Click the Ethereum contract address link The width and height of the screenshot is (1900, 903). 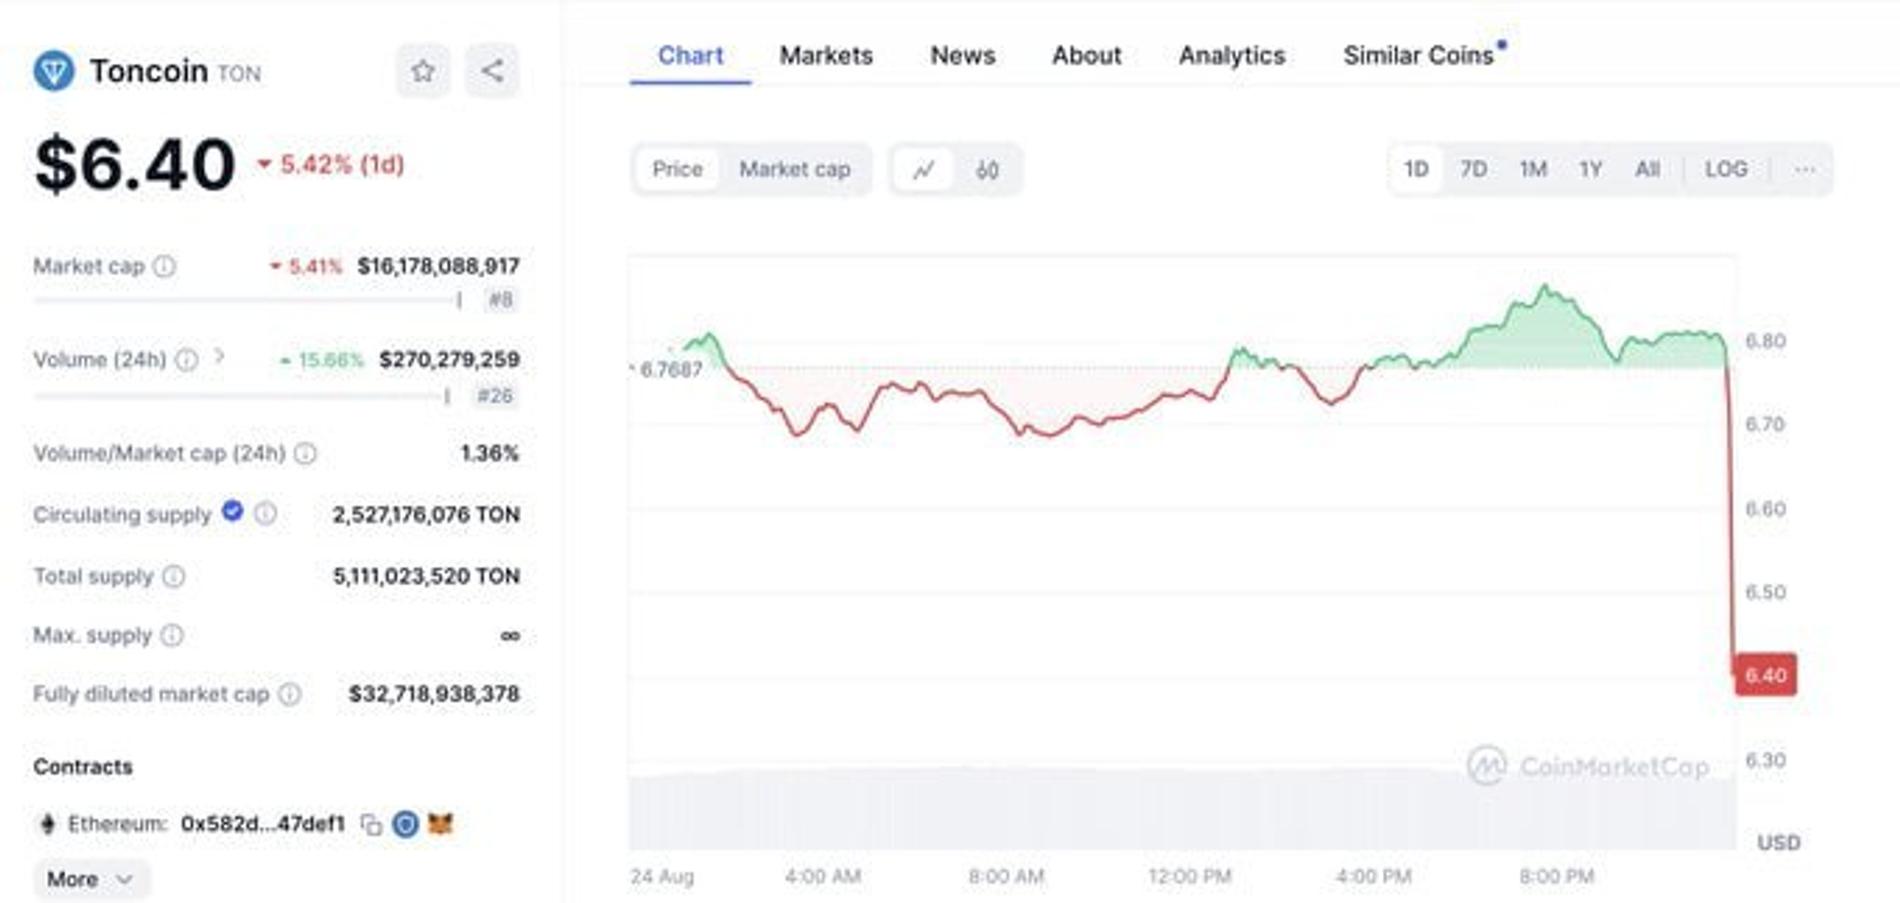click(262, 824)
